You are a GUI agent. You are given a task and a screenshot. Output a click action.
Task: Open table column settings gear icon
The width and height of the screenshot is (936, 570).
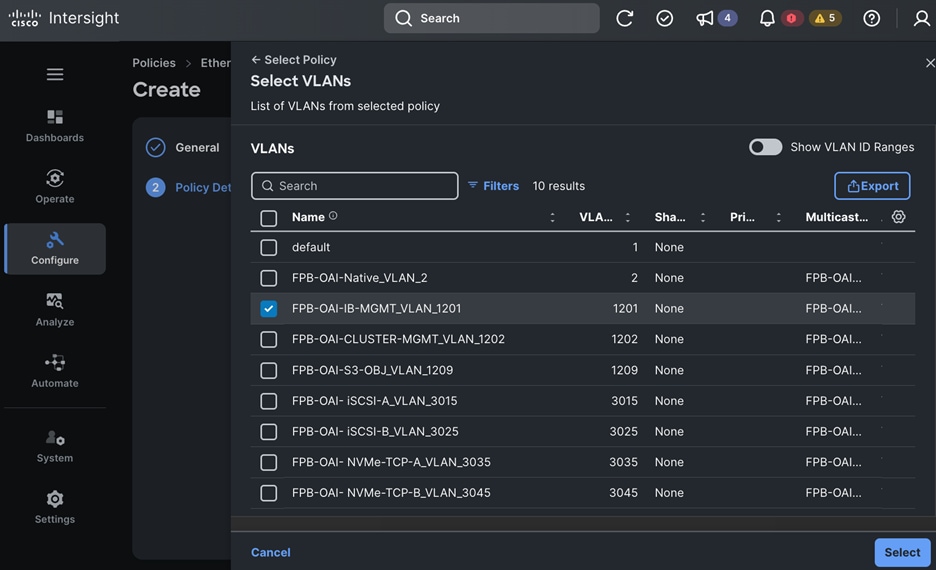coord(898,217)
